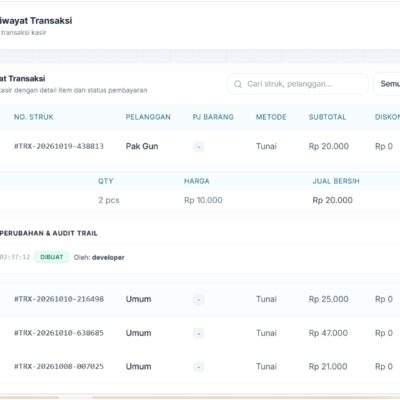
Task: Click the PJ BARANG column header
Action: [213, 117]
